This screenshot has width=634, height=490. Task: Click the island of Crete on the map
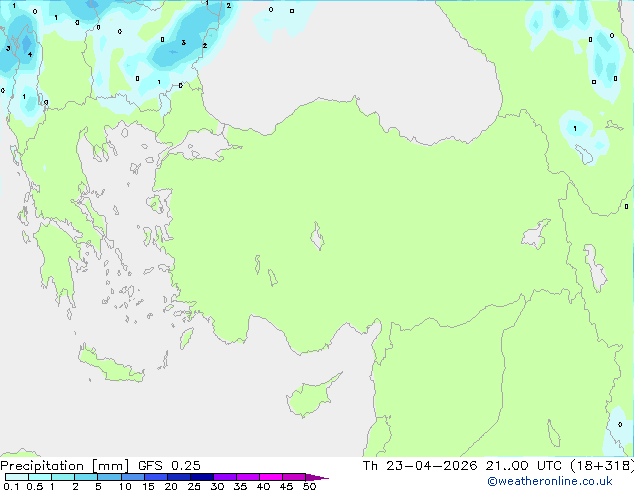111,365
